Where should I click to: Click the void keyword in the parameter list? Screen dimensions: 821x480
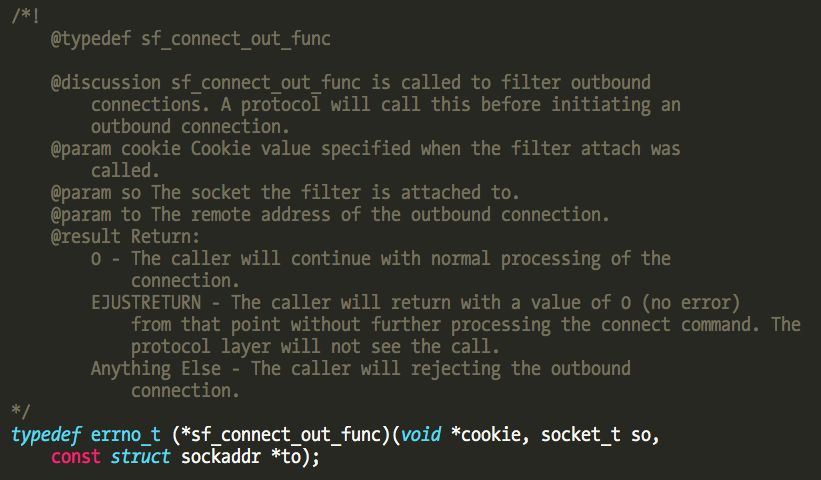420,436
